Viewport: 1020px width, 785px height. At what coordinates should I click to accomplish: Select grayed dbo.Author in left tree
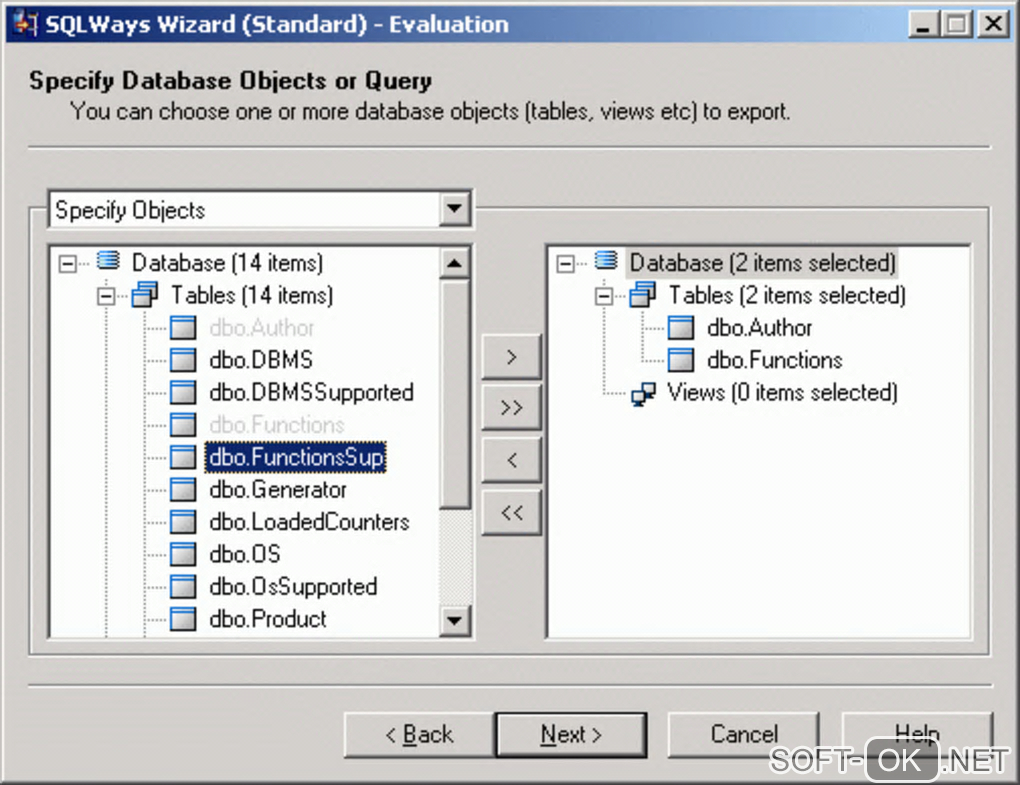[262, 328]
